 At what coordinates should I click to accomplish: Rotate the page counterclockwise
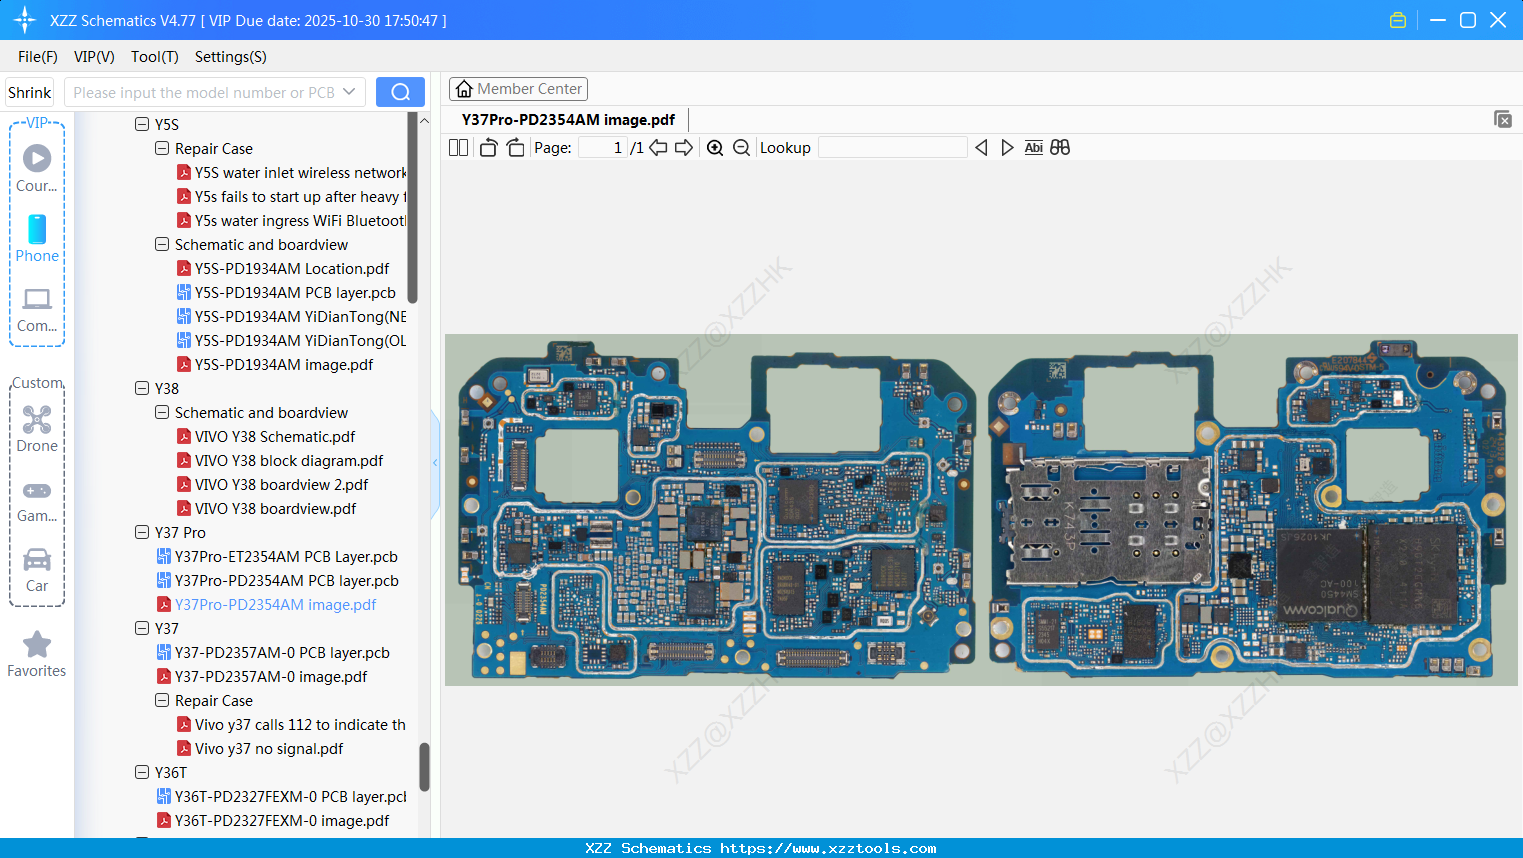[488, 148]
